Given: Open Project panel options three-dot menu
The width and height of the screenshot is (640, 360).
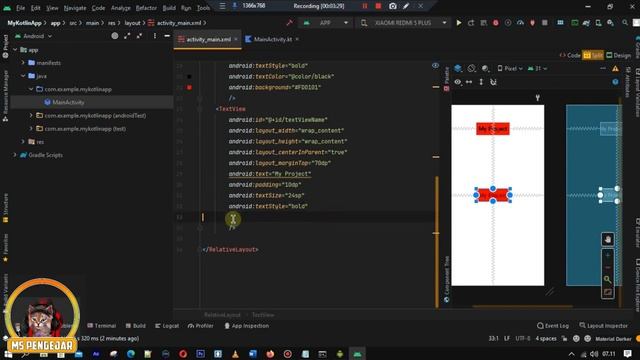Looking at the screenshot, I should click(155, 36).
